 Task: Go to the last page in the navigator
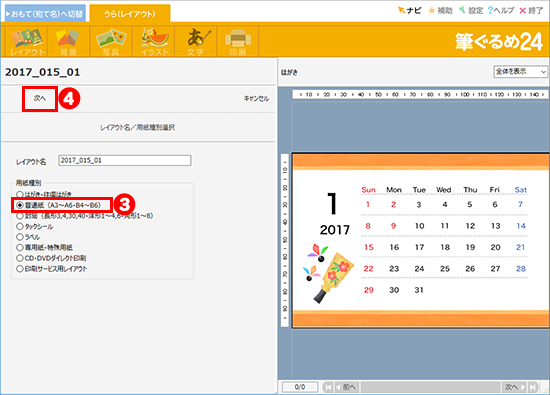pyautogui.click(x=533, y=387)
